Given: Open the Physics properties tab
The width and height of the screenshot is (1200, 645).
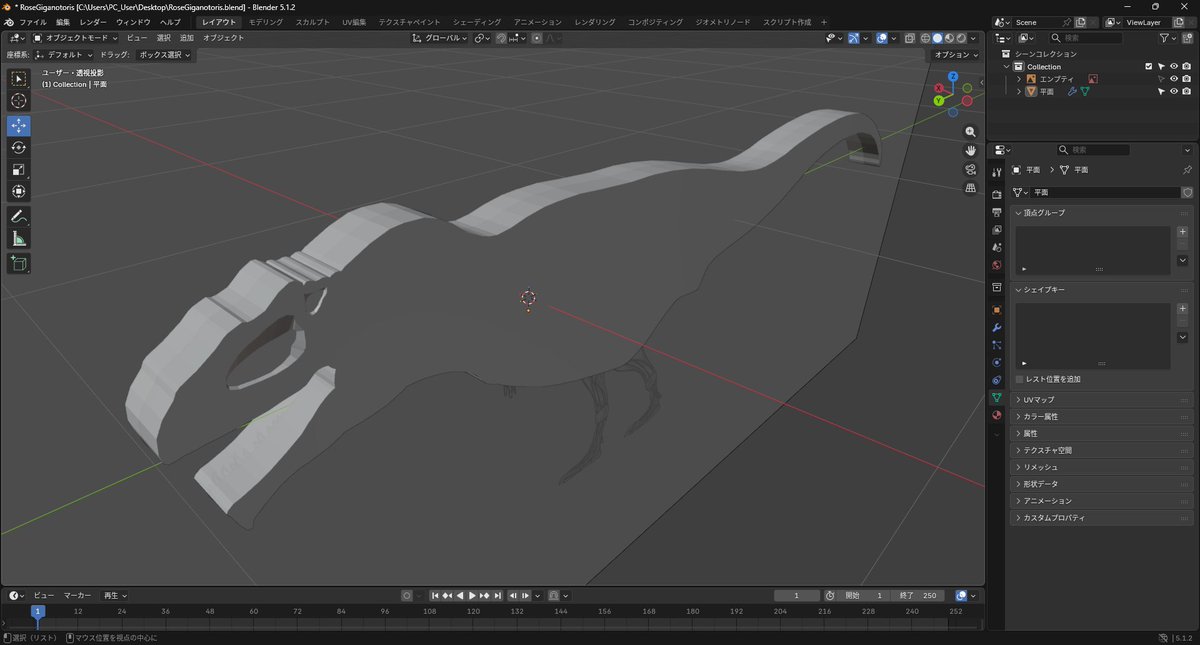Looking at the screenshot, I should [x=996, y=362].
